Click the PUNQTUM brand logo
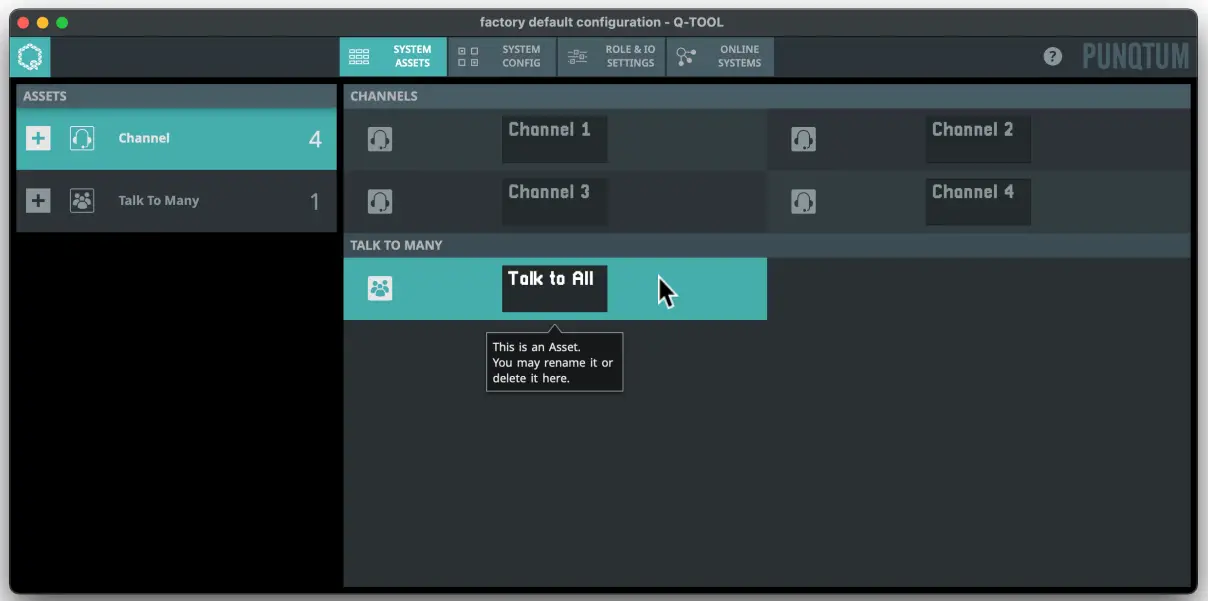This screenshot has height=601, width=1208. (x=1136, y=57)
